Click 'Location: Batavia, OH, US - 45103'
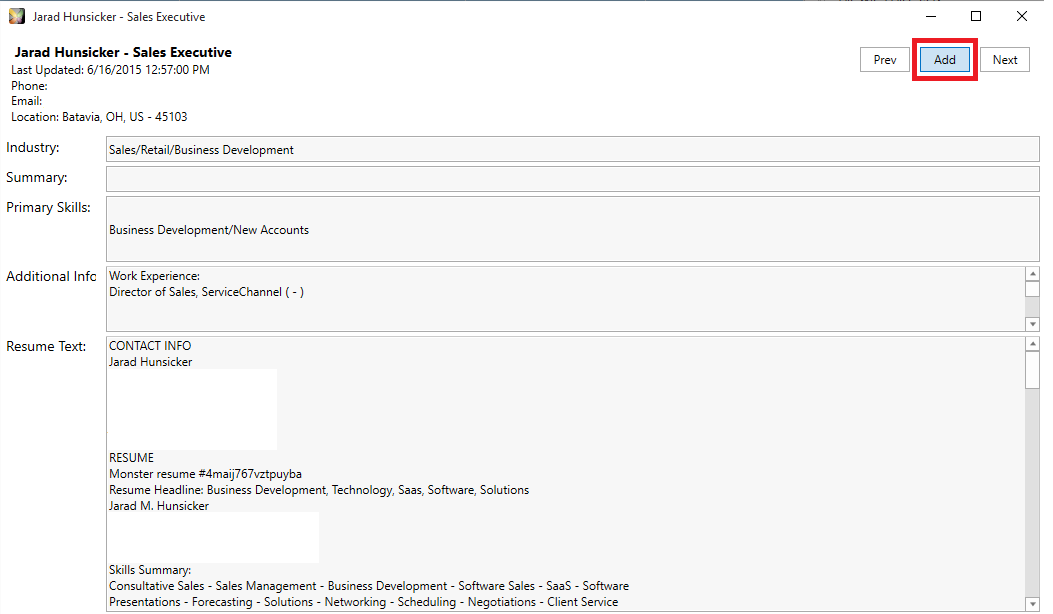This screenshot has height=614, width=1053. click(x=99, y=117)
